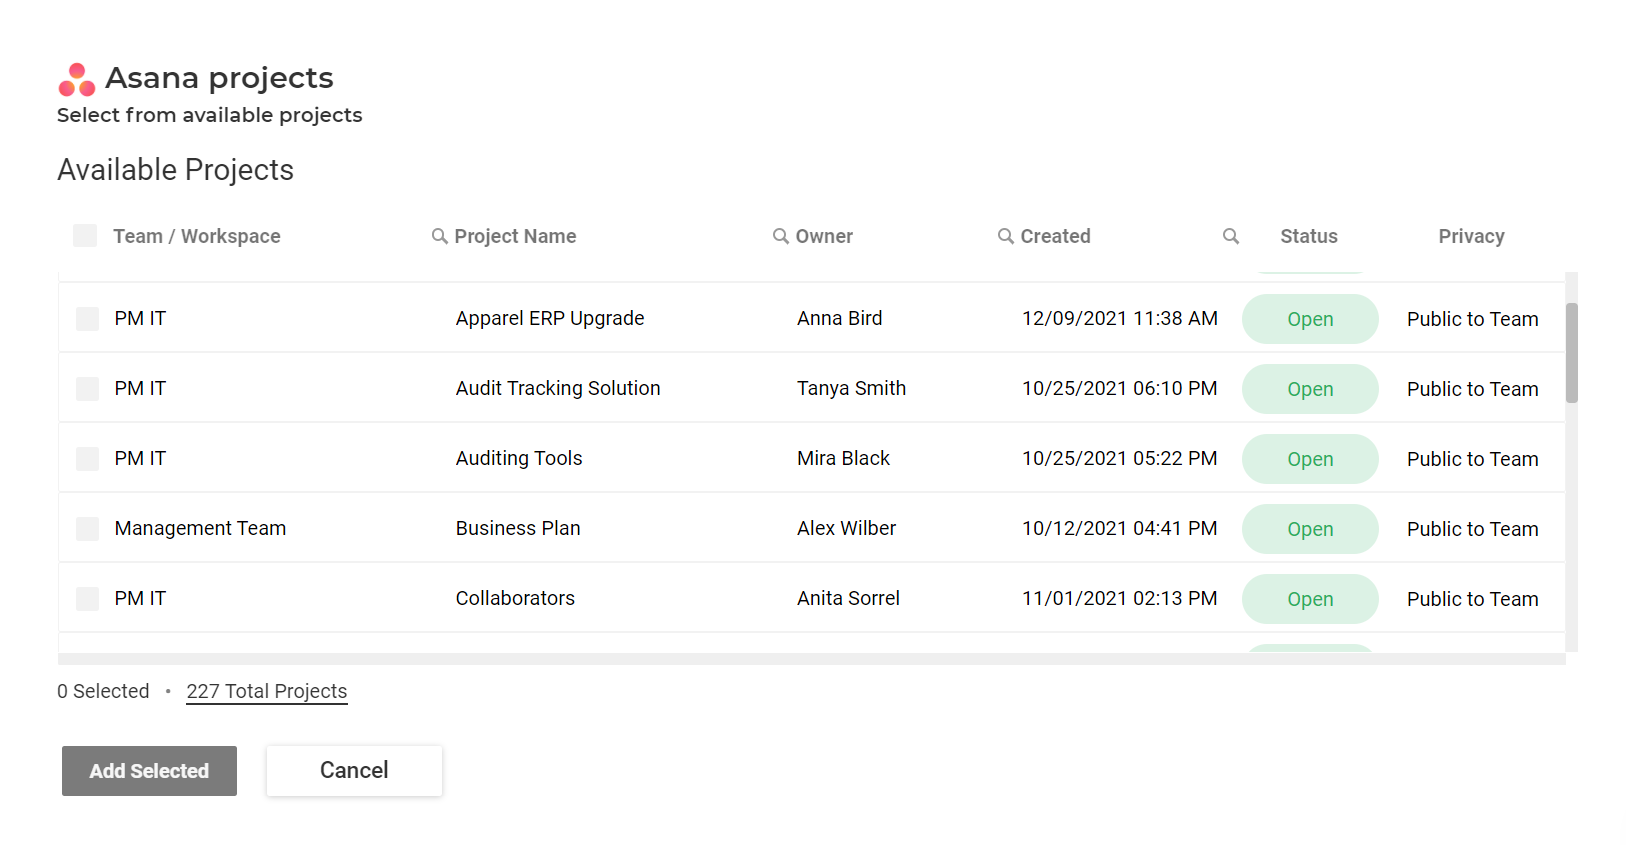Open search for Created column

click(x=1005, y=236)
